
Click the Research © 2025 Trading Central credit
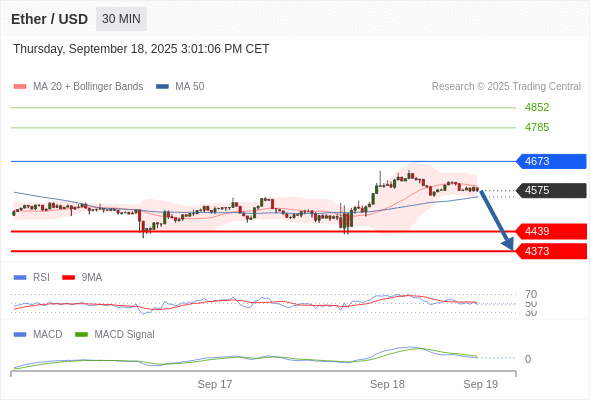click(x=506, y=87)
